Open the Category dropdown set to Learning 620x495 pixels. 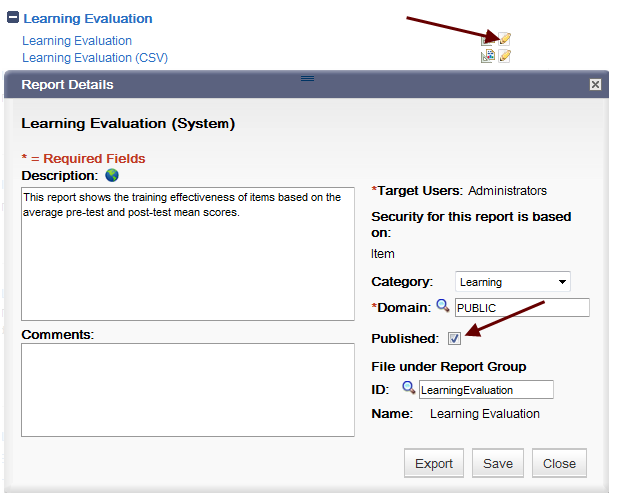point(513,282)
